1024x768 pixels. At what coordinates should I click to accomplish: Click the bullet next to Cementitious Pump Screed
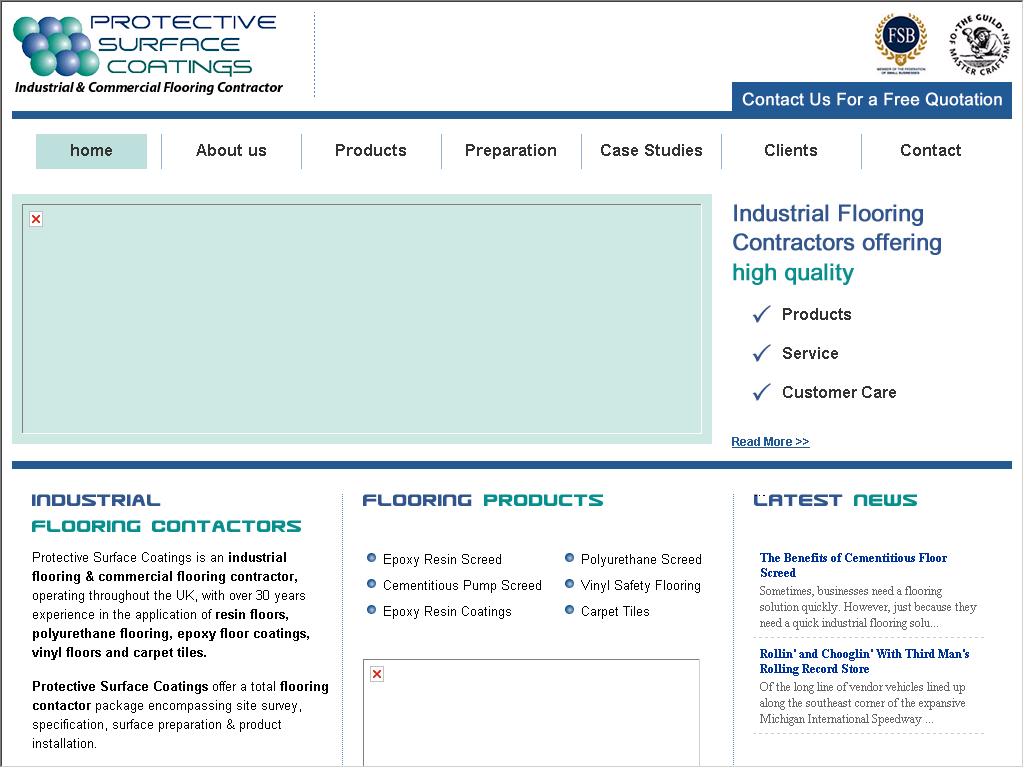tap(371, 584)
